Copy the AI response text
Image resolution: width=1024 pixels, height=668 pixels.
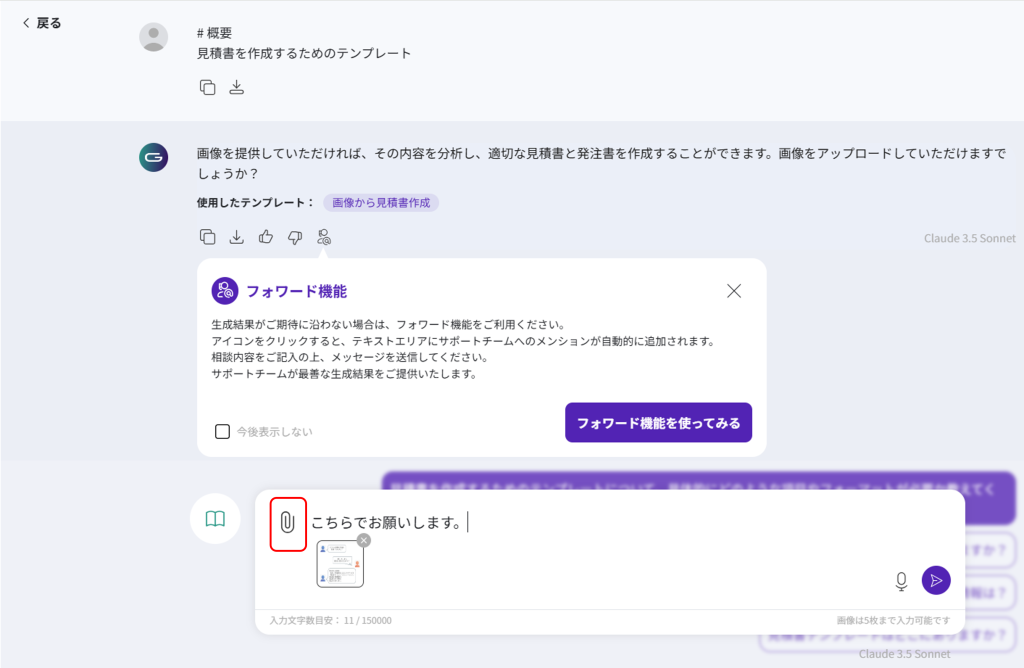coord(208,237)
